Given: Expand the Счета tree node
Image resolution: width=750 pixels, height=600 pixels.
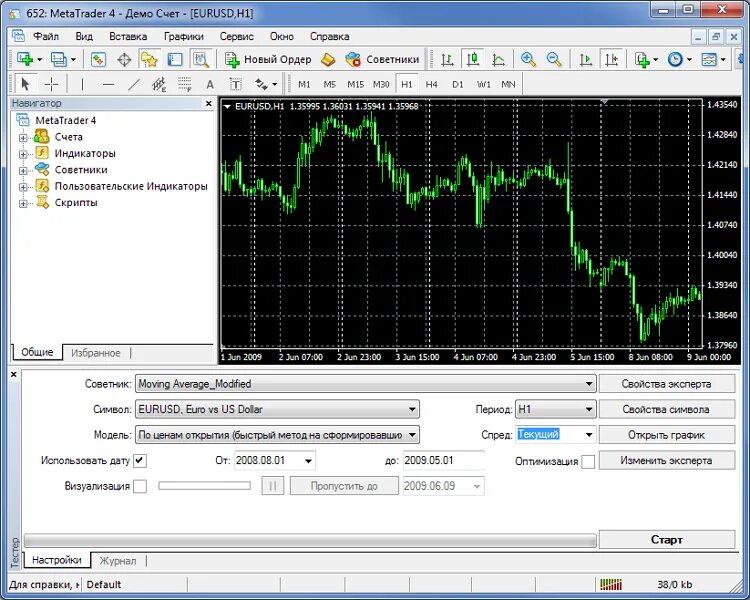Looking at the screenshot, I should (x=22, y=138).
